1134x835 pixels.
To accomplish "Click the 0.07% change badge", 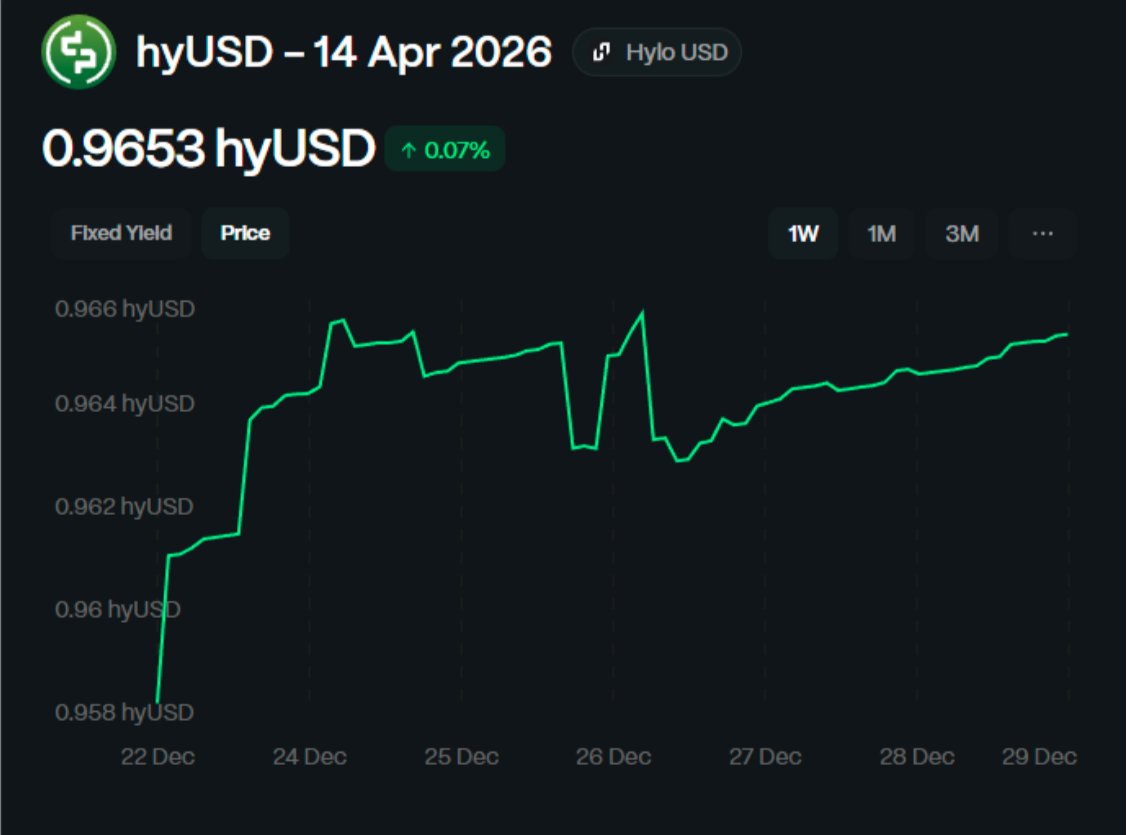I will tap(445, 150).
